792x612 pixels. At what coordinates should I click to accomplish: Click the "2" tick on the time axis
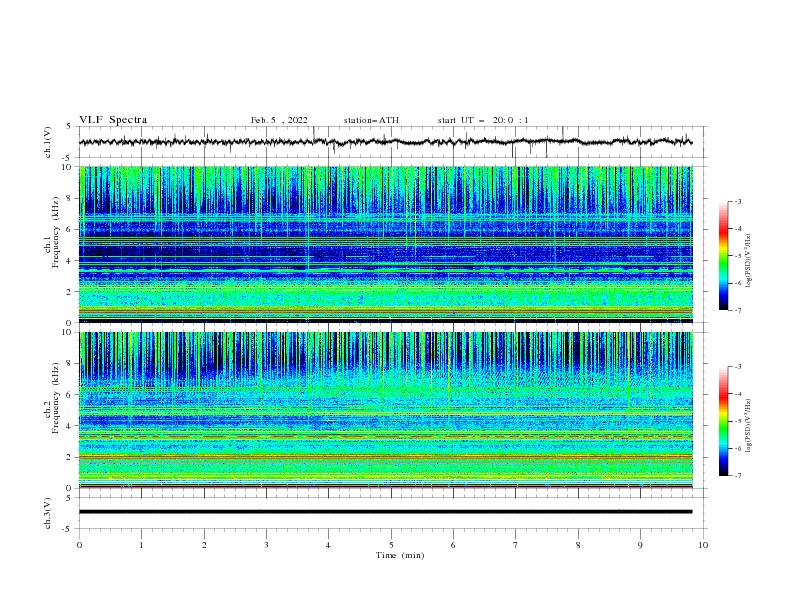(204, 545)
